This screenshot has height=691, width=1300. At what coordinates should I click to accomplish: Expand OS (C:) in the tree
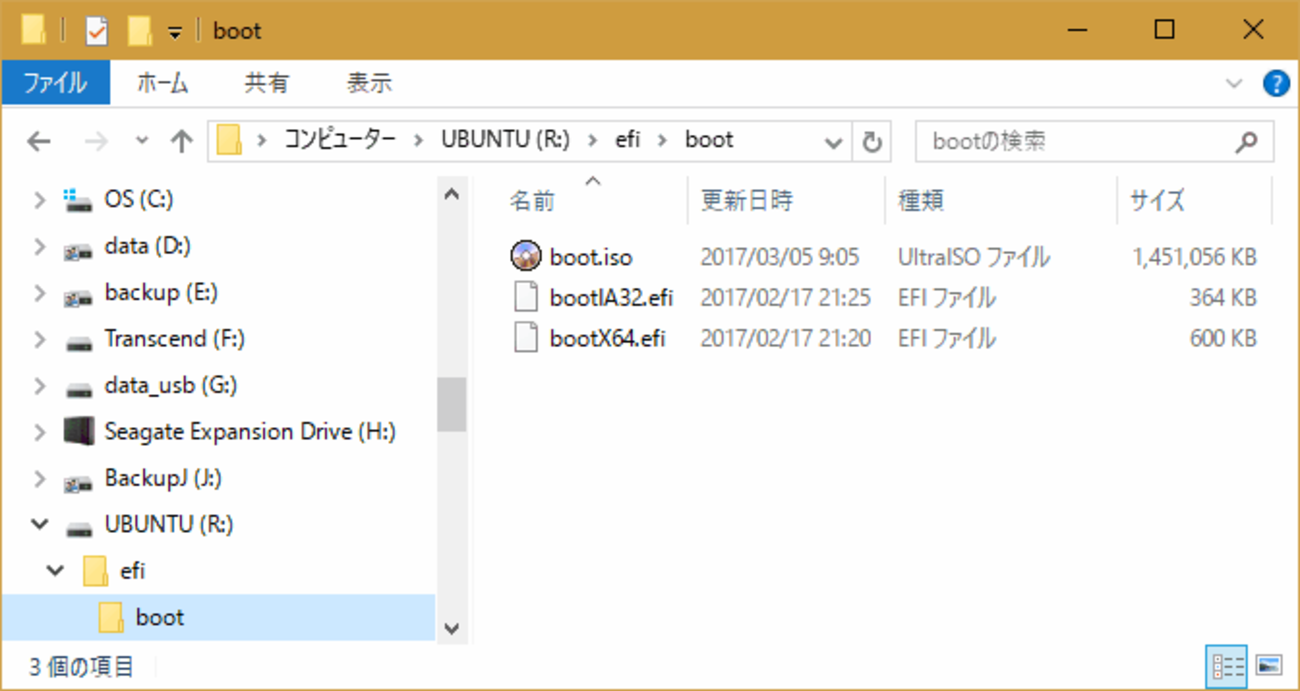pos(40,200)
